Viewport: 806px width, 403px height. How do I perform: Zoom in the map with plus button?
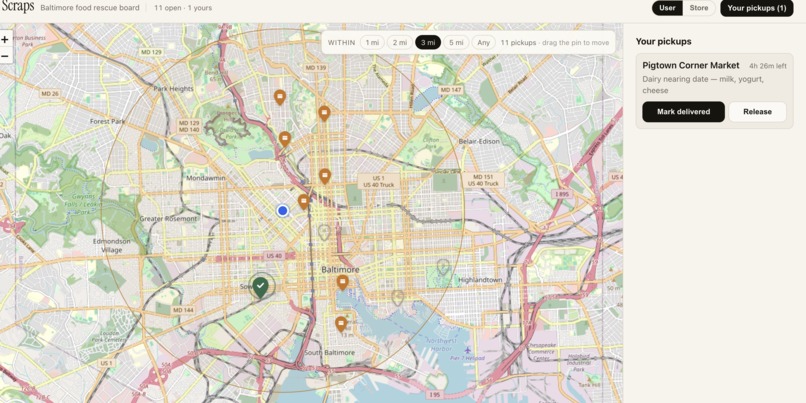(x=5, y=40)
